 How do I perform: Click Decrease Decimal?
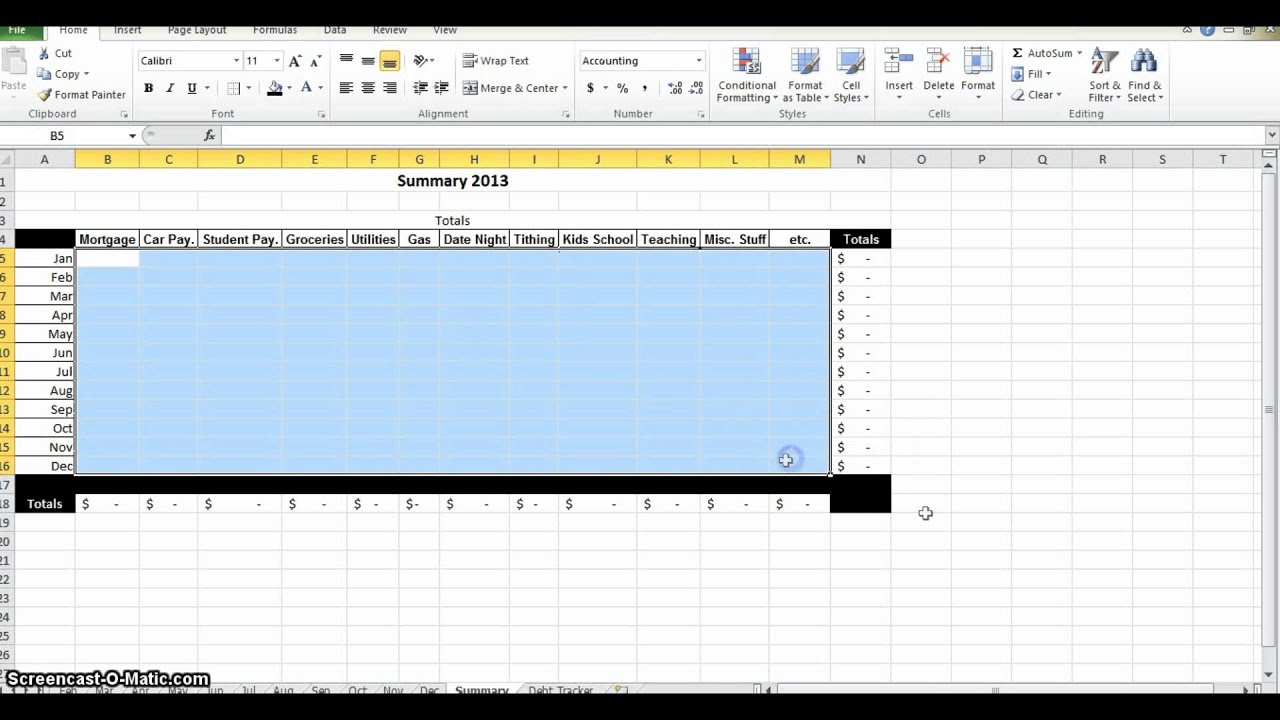click(696, 88)
